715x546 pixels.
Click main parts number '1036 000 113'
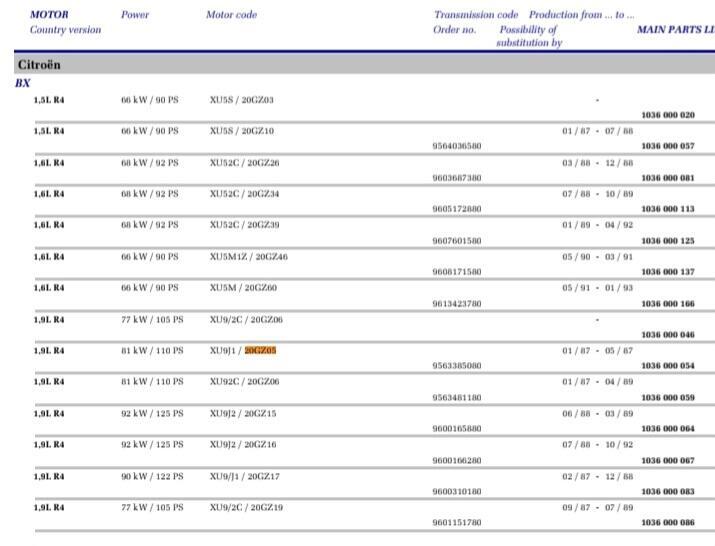click(668, 209)
